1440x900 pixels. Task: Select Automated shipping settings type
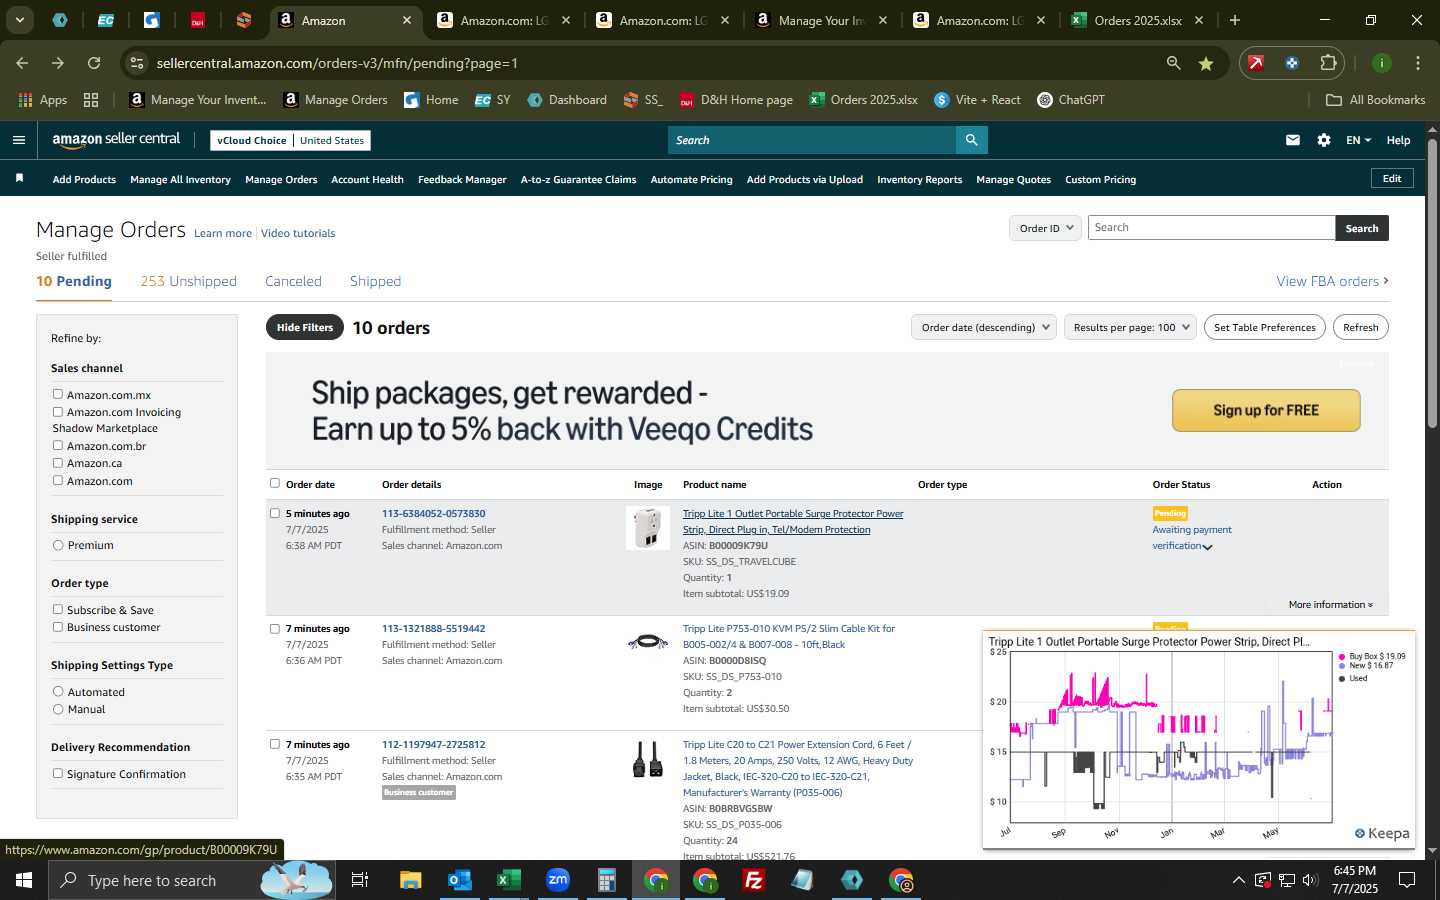pyautogui.click(x=58, y=691)
